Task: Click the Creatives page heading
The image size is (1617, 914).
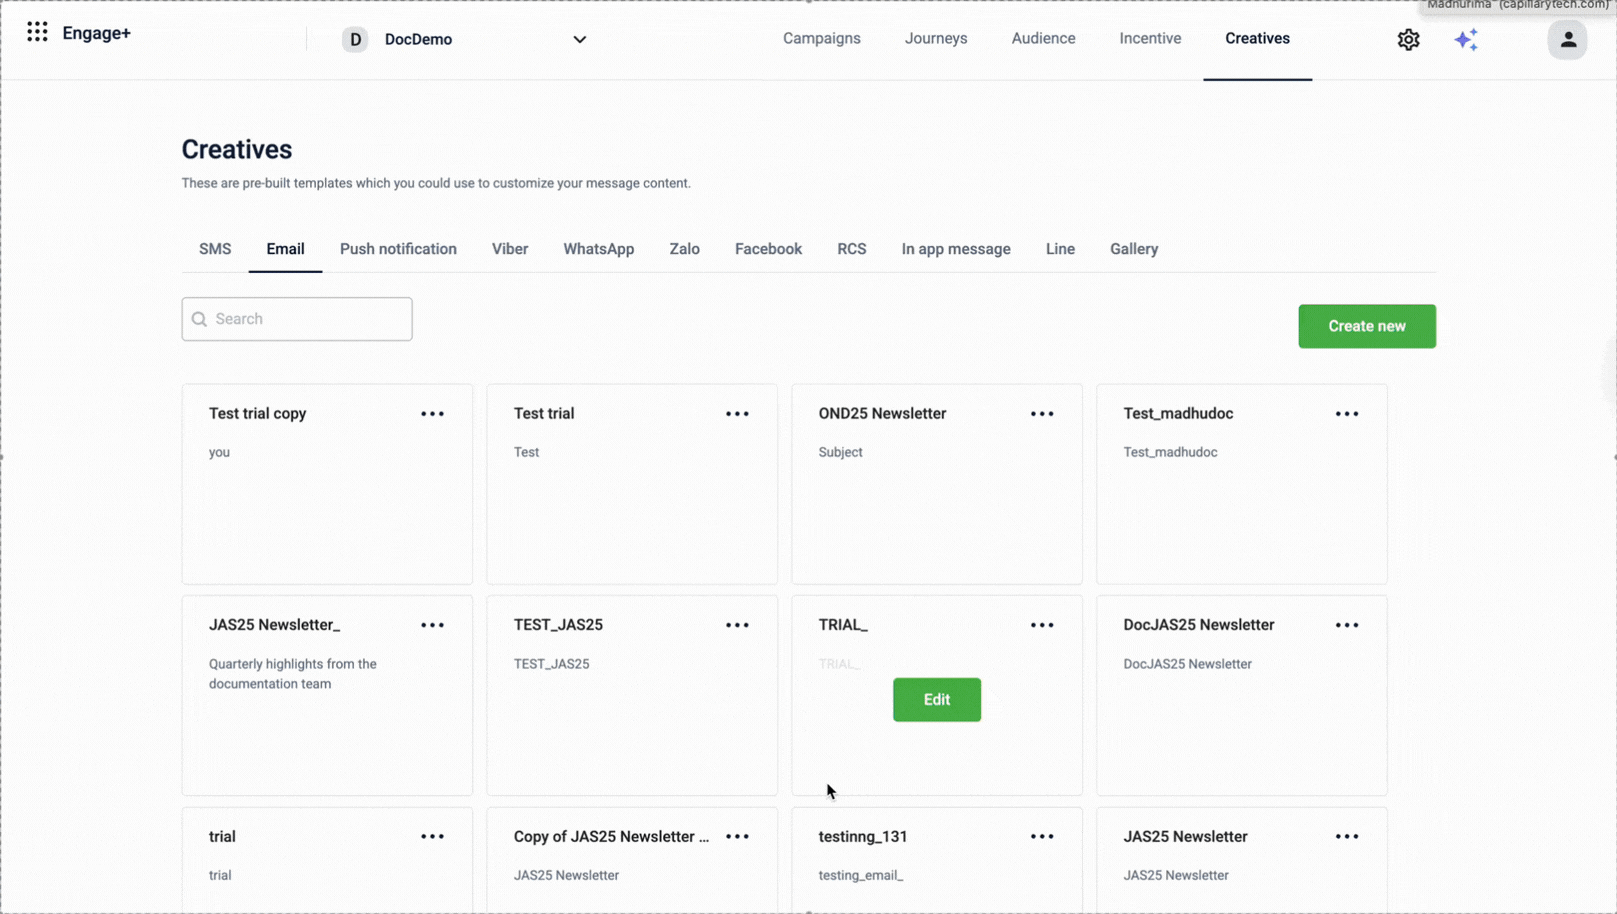Action: (x=237, y=149)
